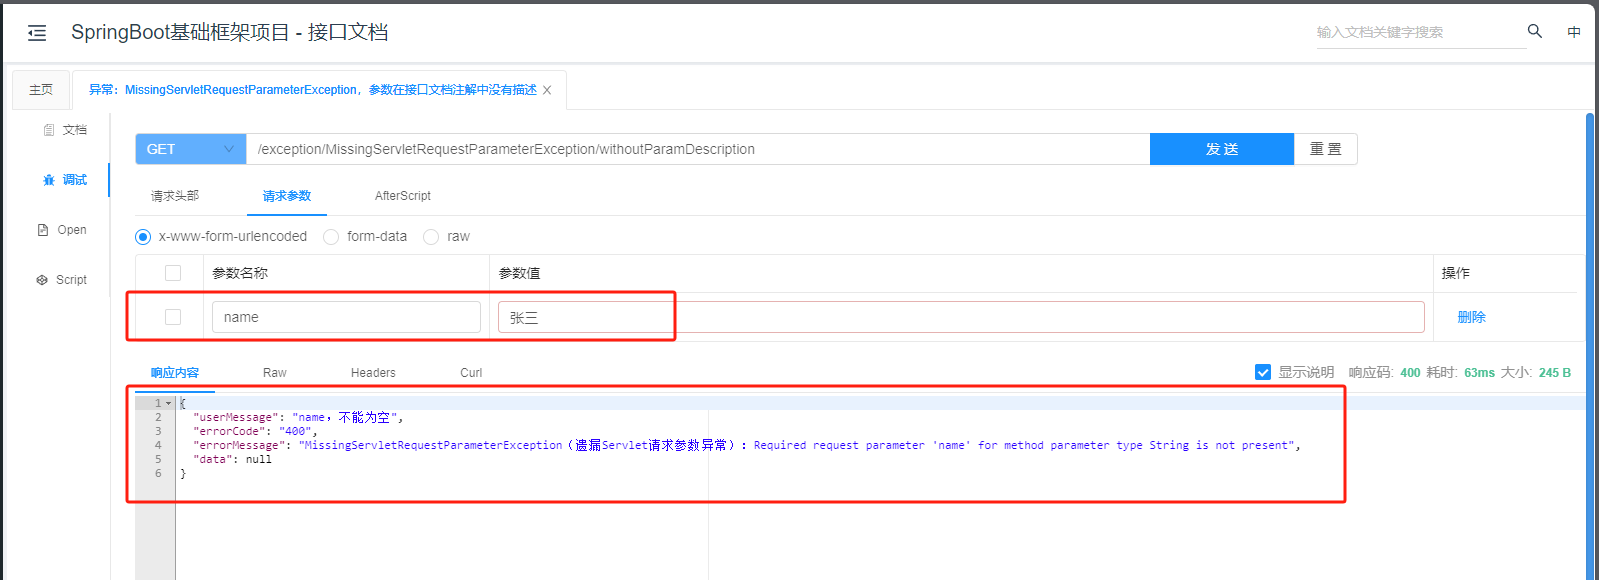This screenshot has height=580, width=1599.
Task: Click the 操作 column header
Action: coord(1456,273)
